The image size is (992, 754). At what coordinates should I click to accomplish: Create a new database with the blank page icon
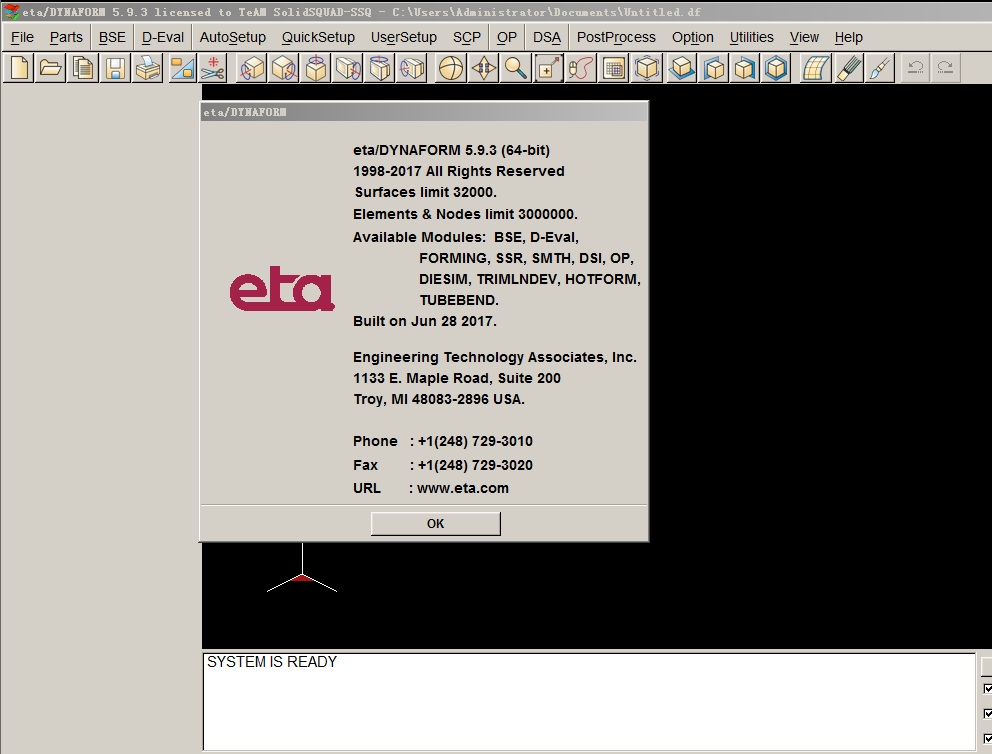[19, 68]
